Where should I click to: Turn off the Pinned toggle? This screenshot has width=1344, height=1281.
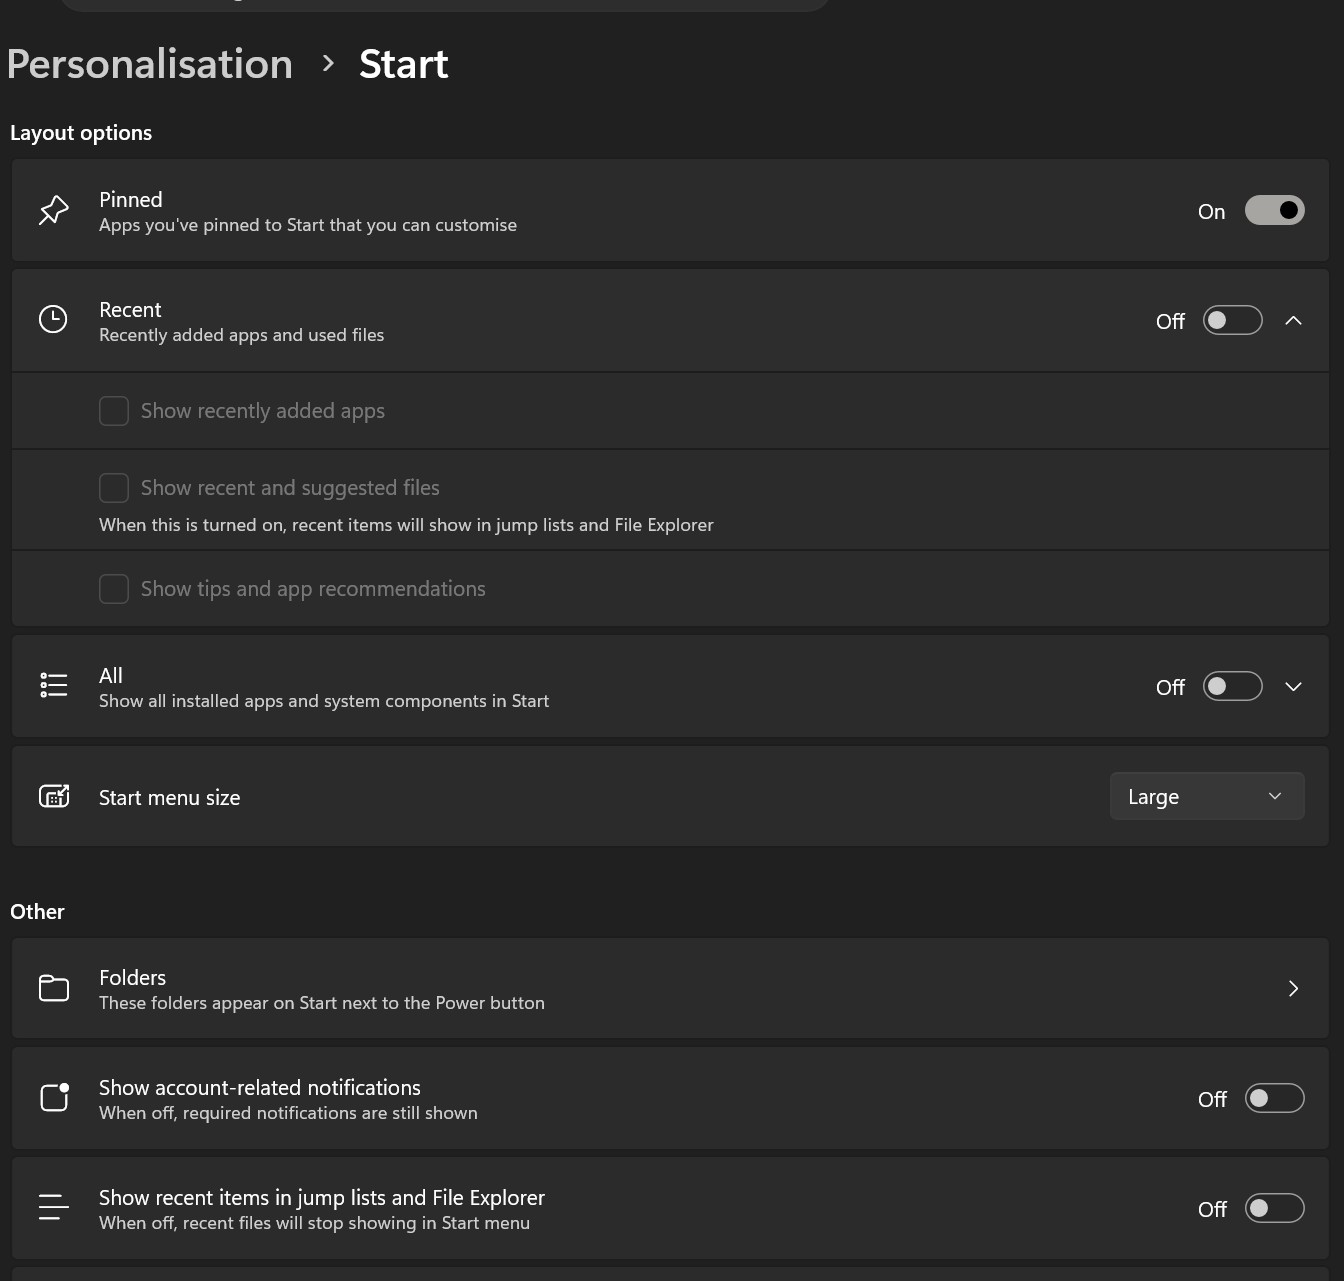pyautogui.click(x=1274, y=210)
